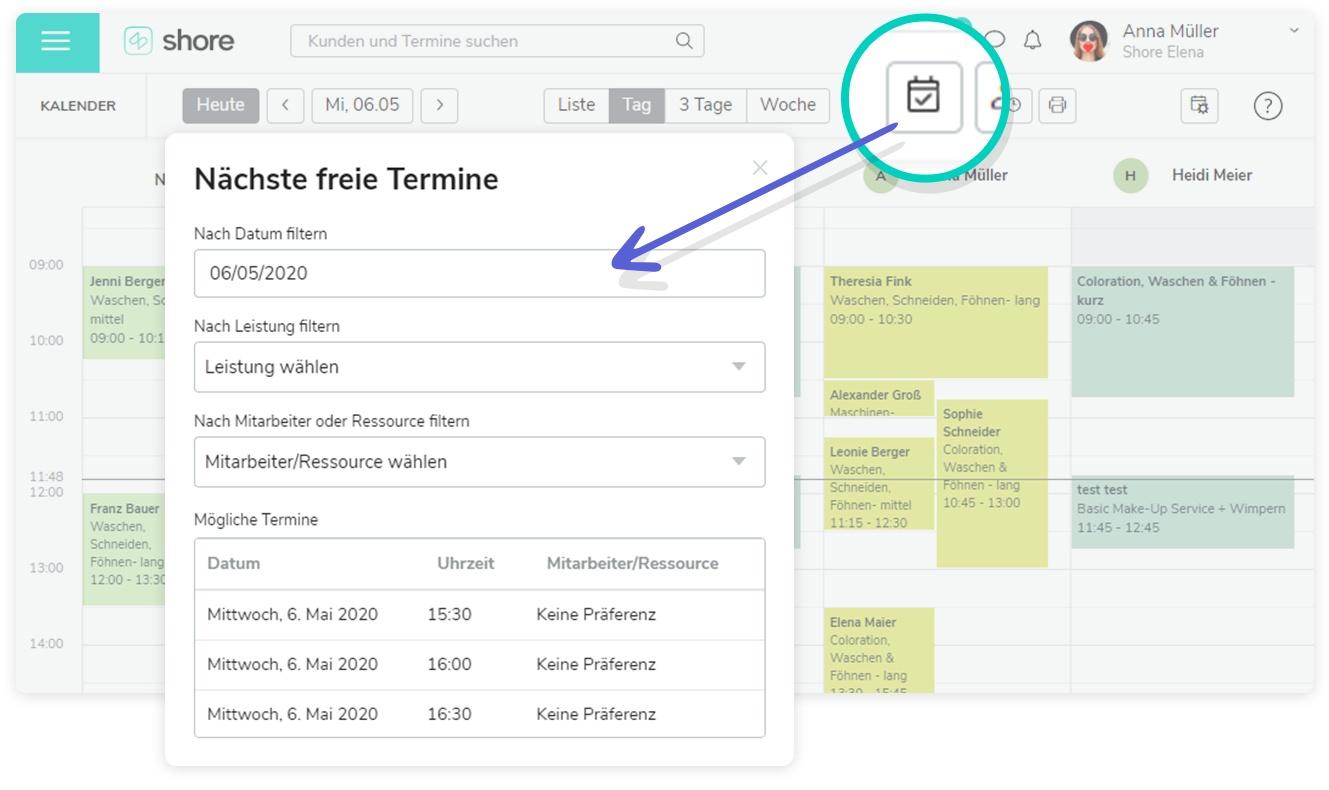
Task: Select the 3 Tage view
Action: (x=705, y=104)
